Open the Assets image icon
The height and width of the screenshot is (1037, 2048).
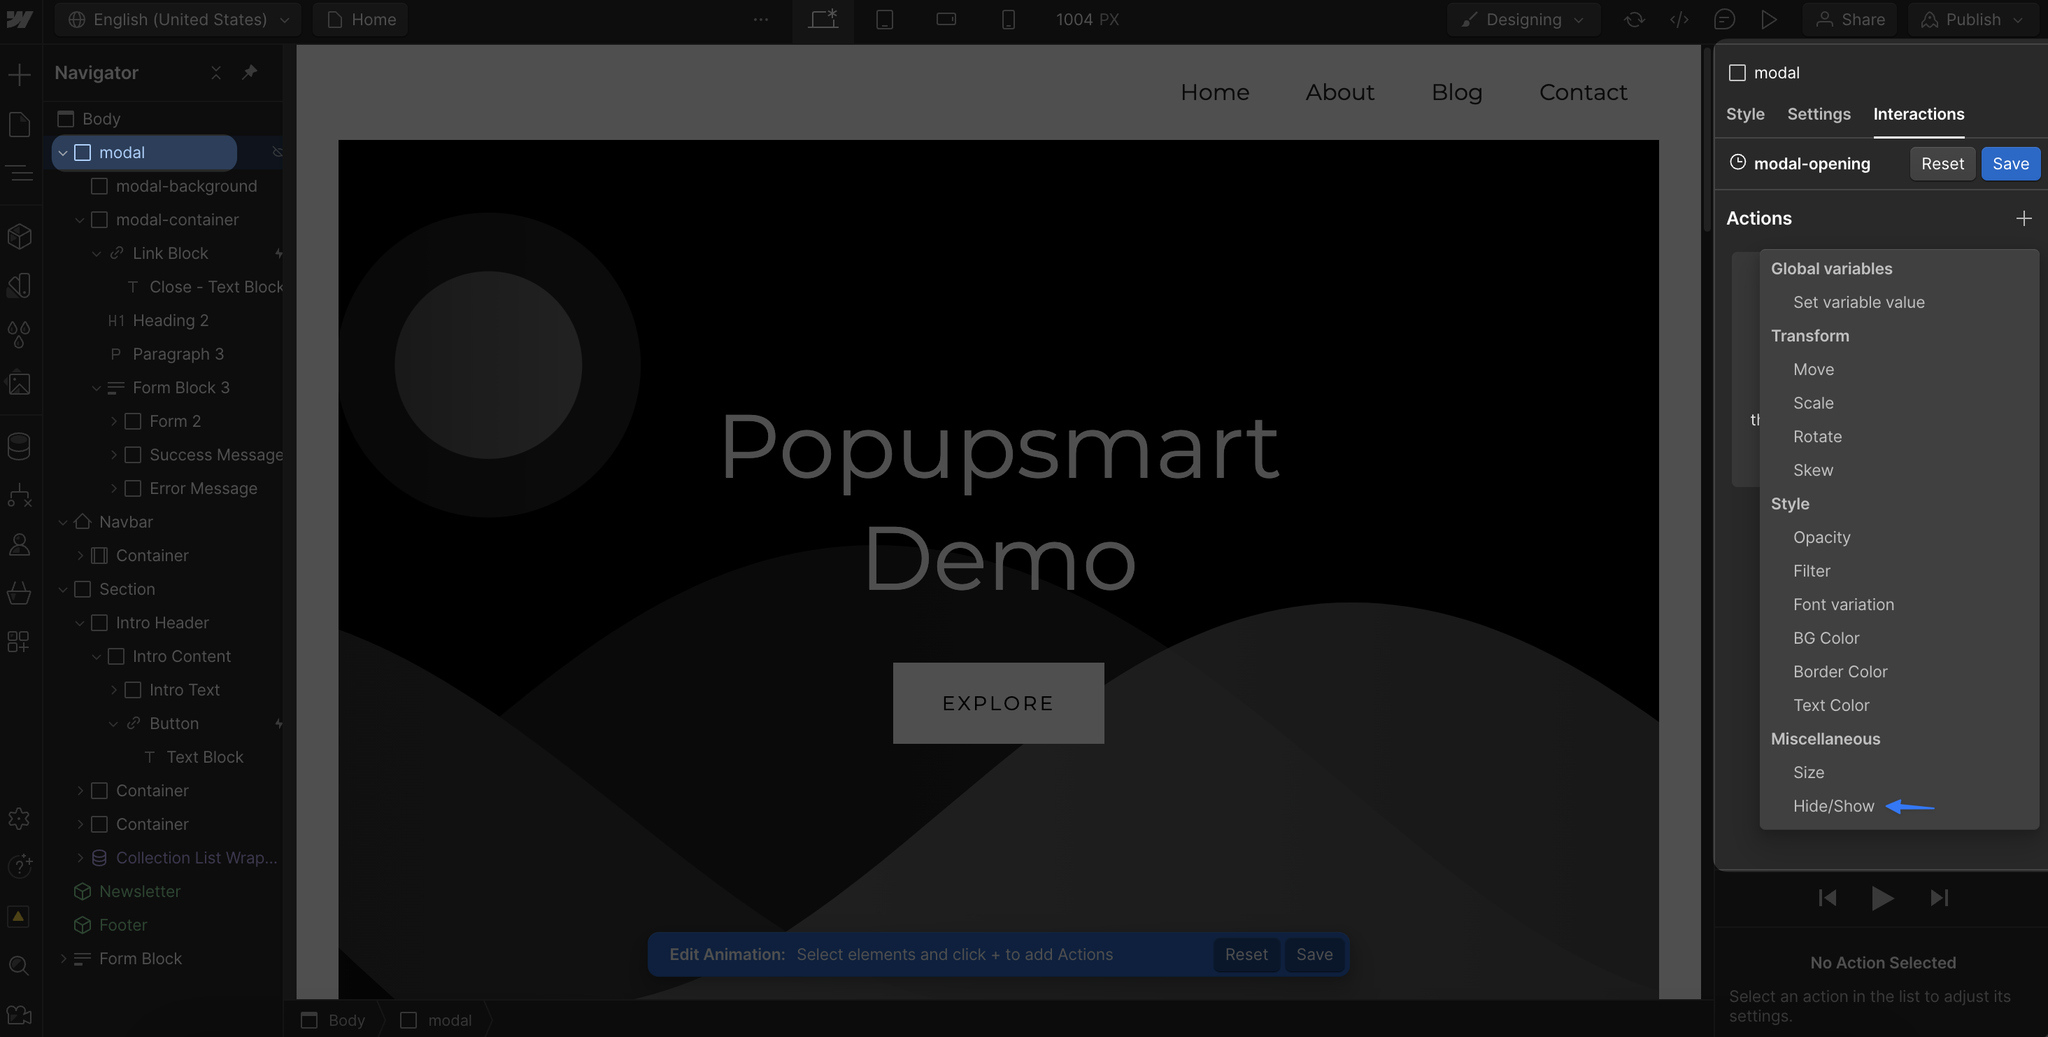19,384
